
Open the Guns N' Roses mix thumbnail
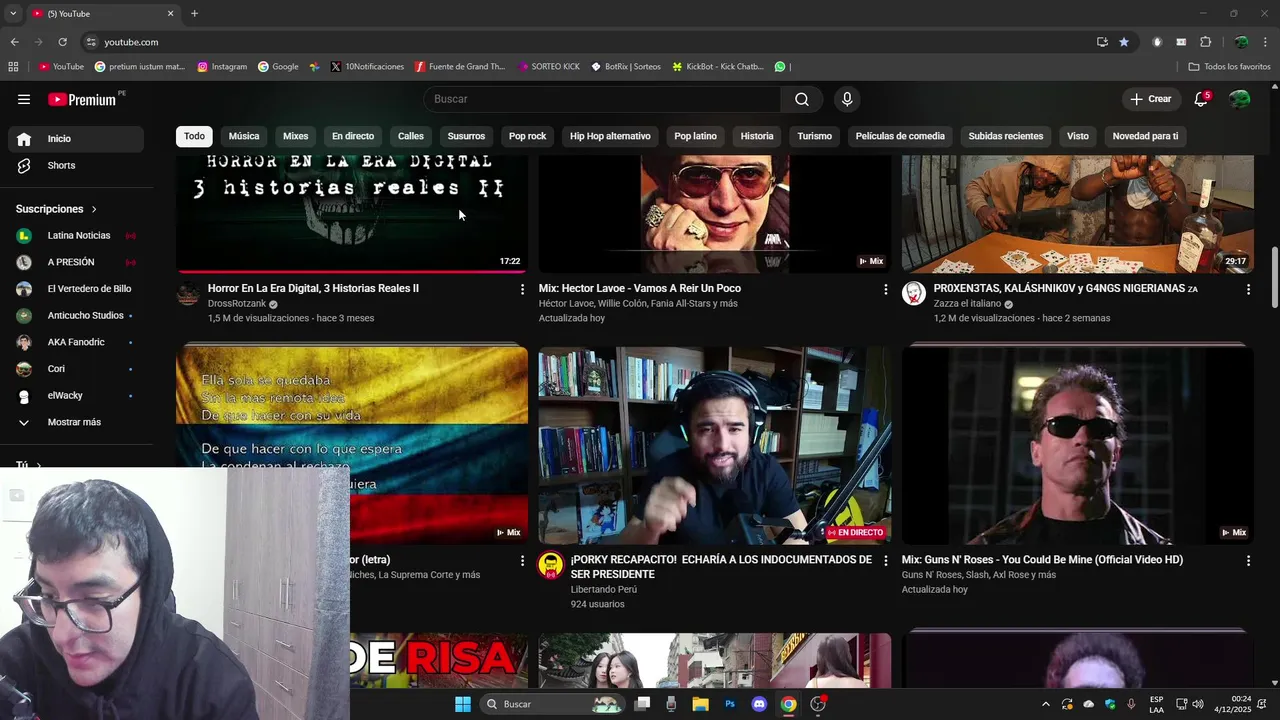[x=1078, y=446]
